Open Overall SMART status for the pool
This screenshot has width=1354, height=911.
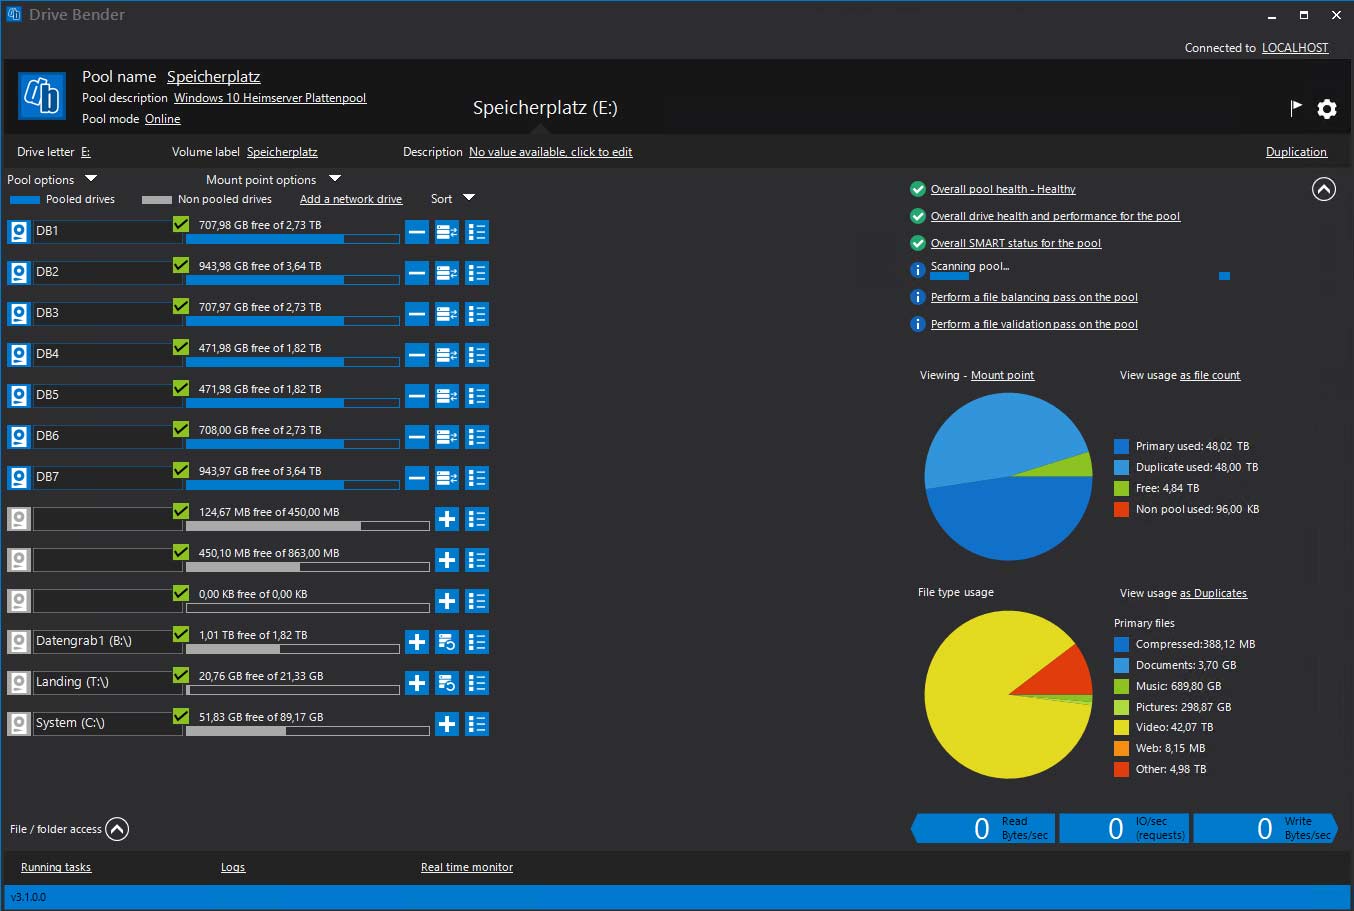[1016, 243]
